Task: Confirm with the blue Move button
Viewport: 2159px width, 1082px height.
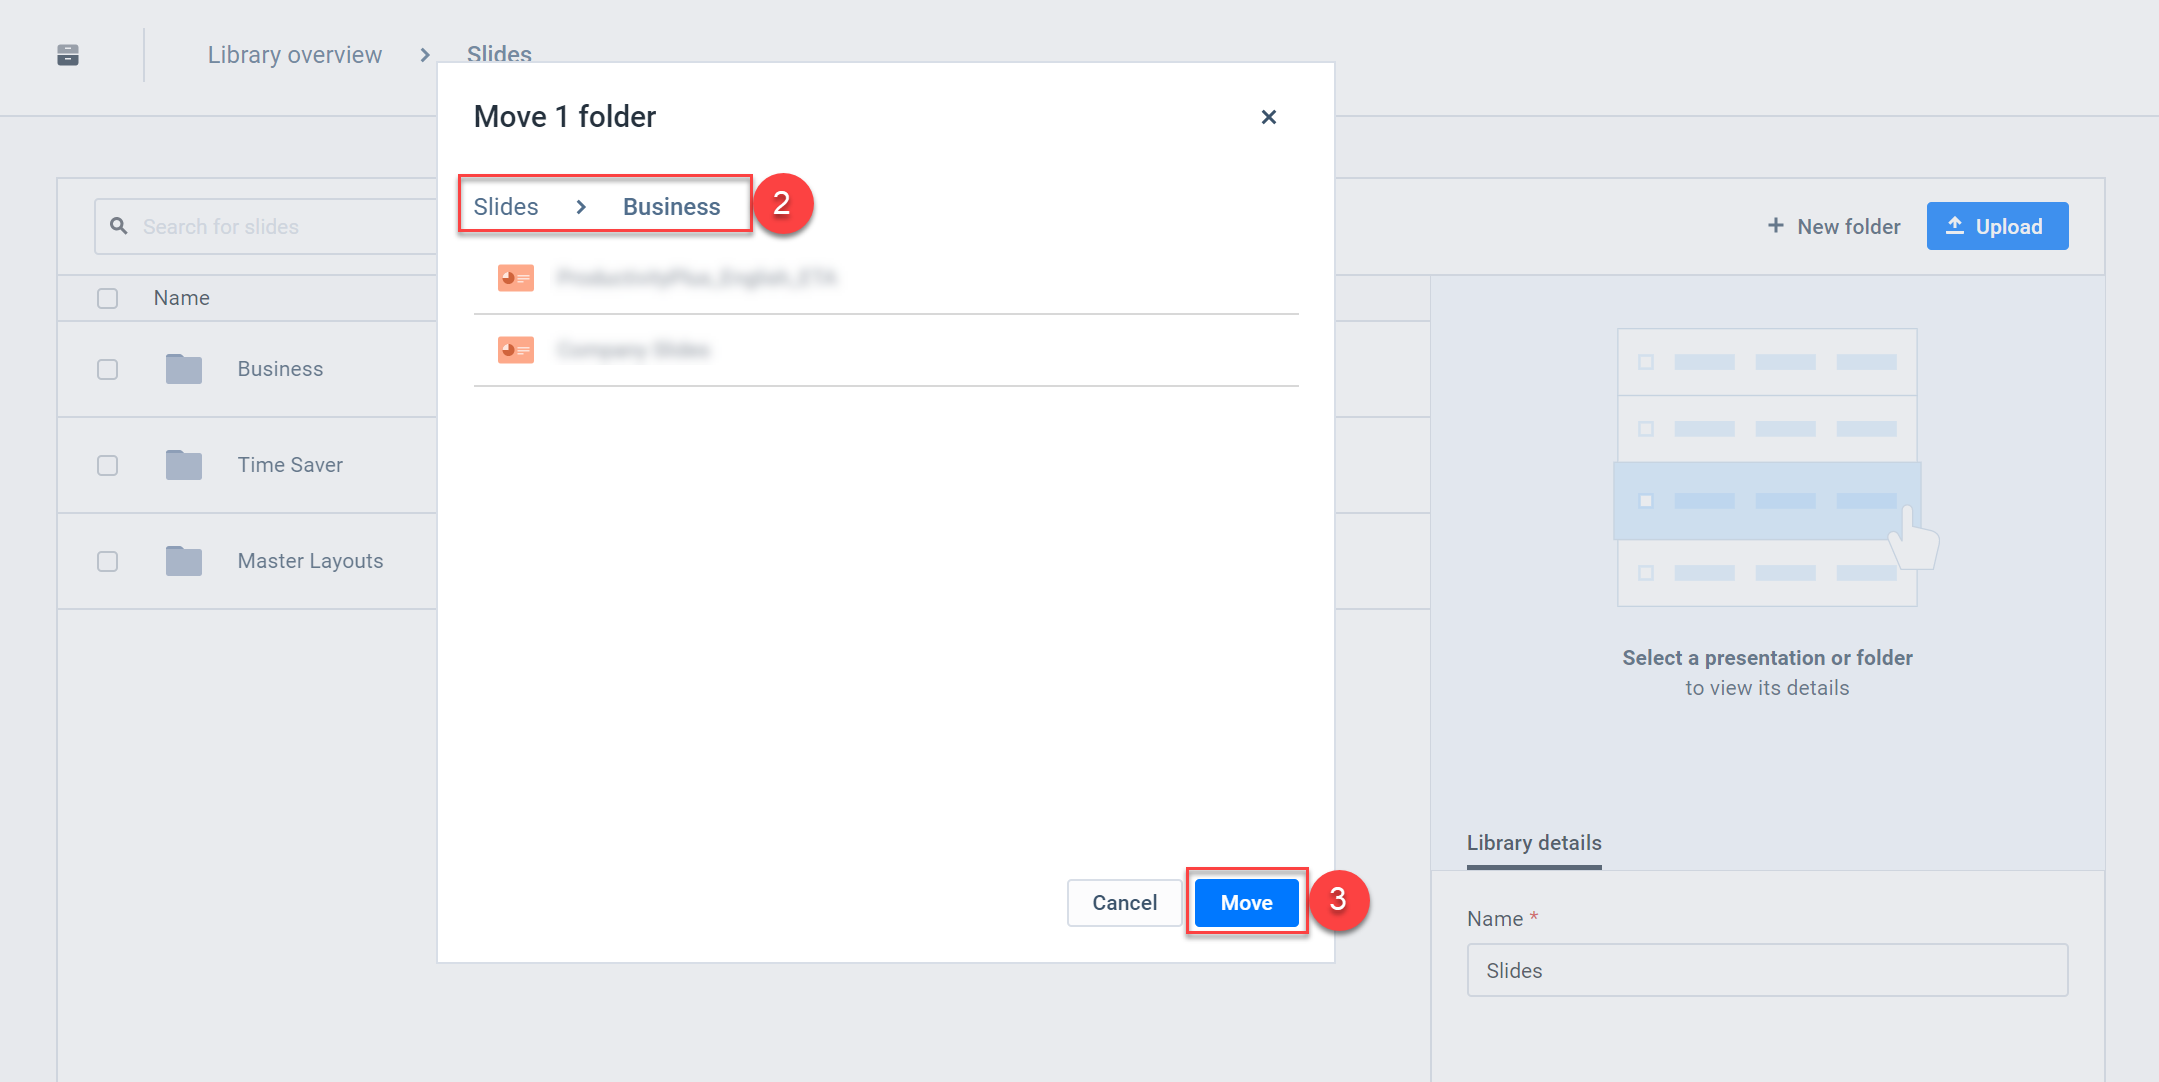Action: pos(1247,903)
